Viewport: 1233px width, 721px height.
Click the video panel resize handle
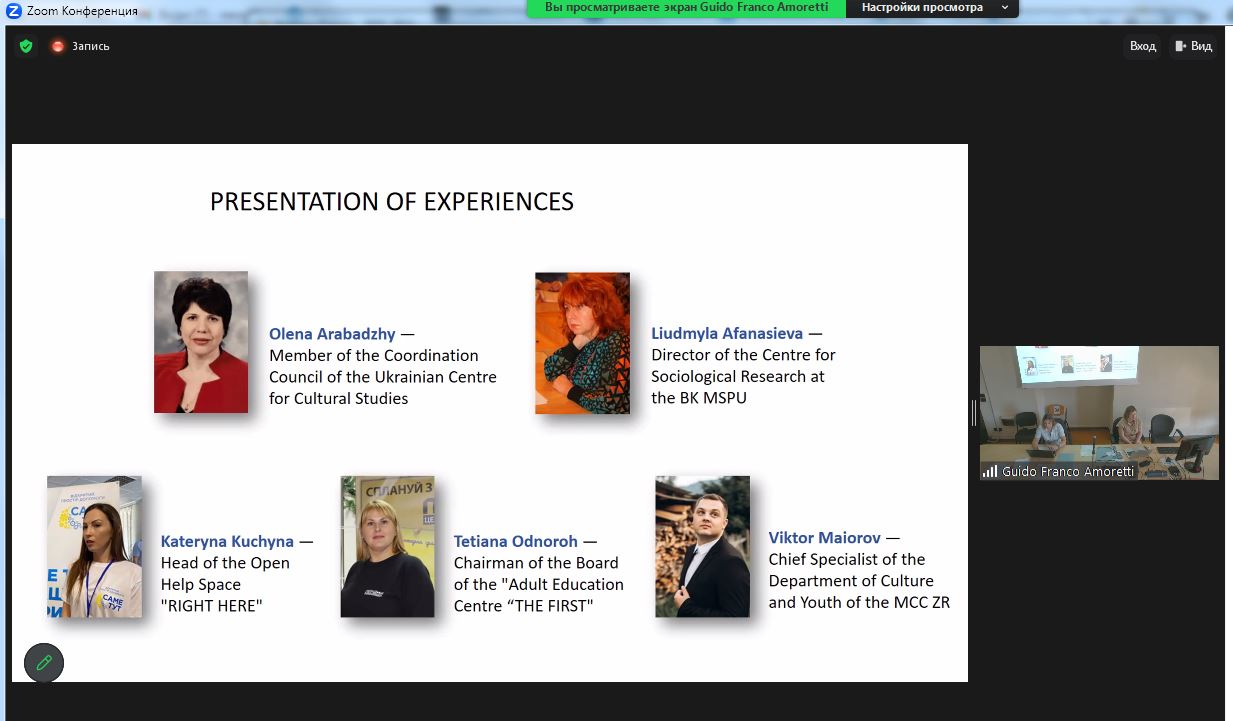point(973,412)
